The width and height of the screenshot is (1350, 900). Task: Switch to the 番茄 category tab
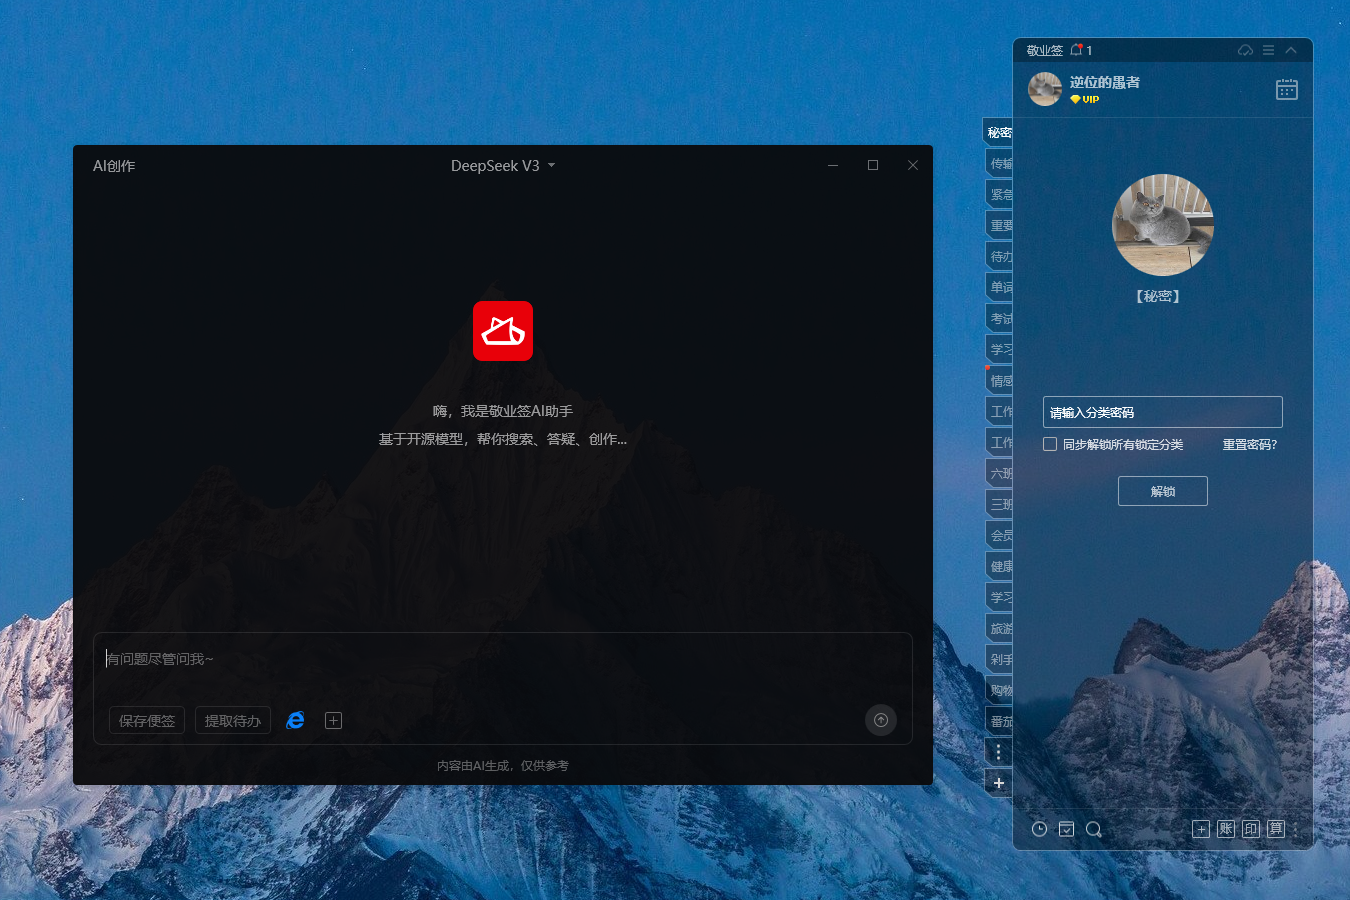click(998, 720)
